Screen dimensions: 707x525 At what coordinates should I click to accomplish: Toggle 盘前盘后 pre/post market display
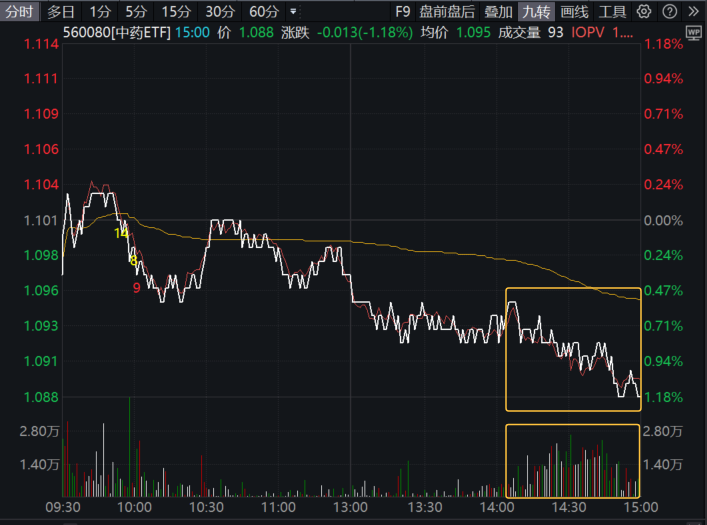point(447,12)
